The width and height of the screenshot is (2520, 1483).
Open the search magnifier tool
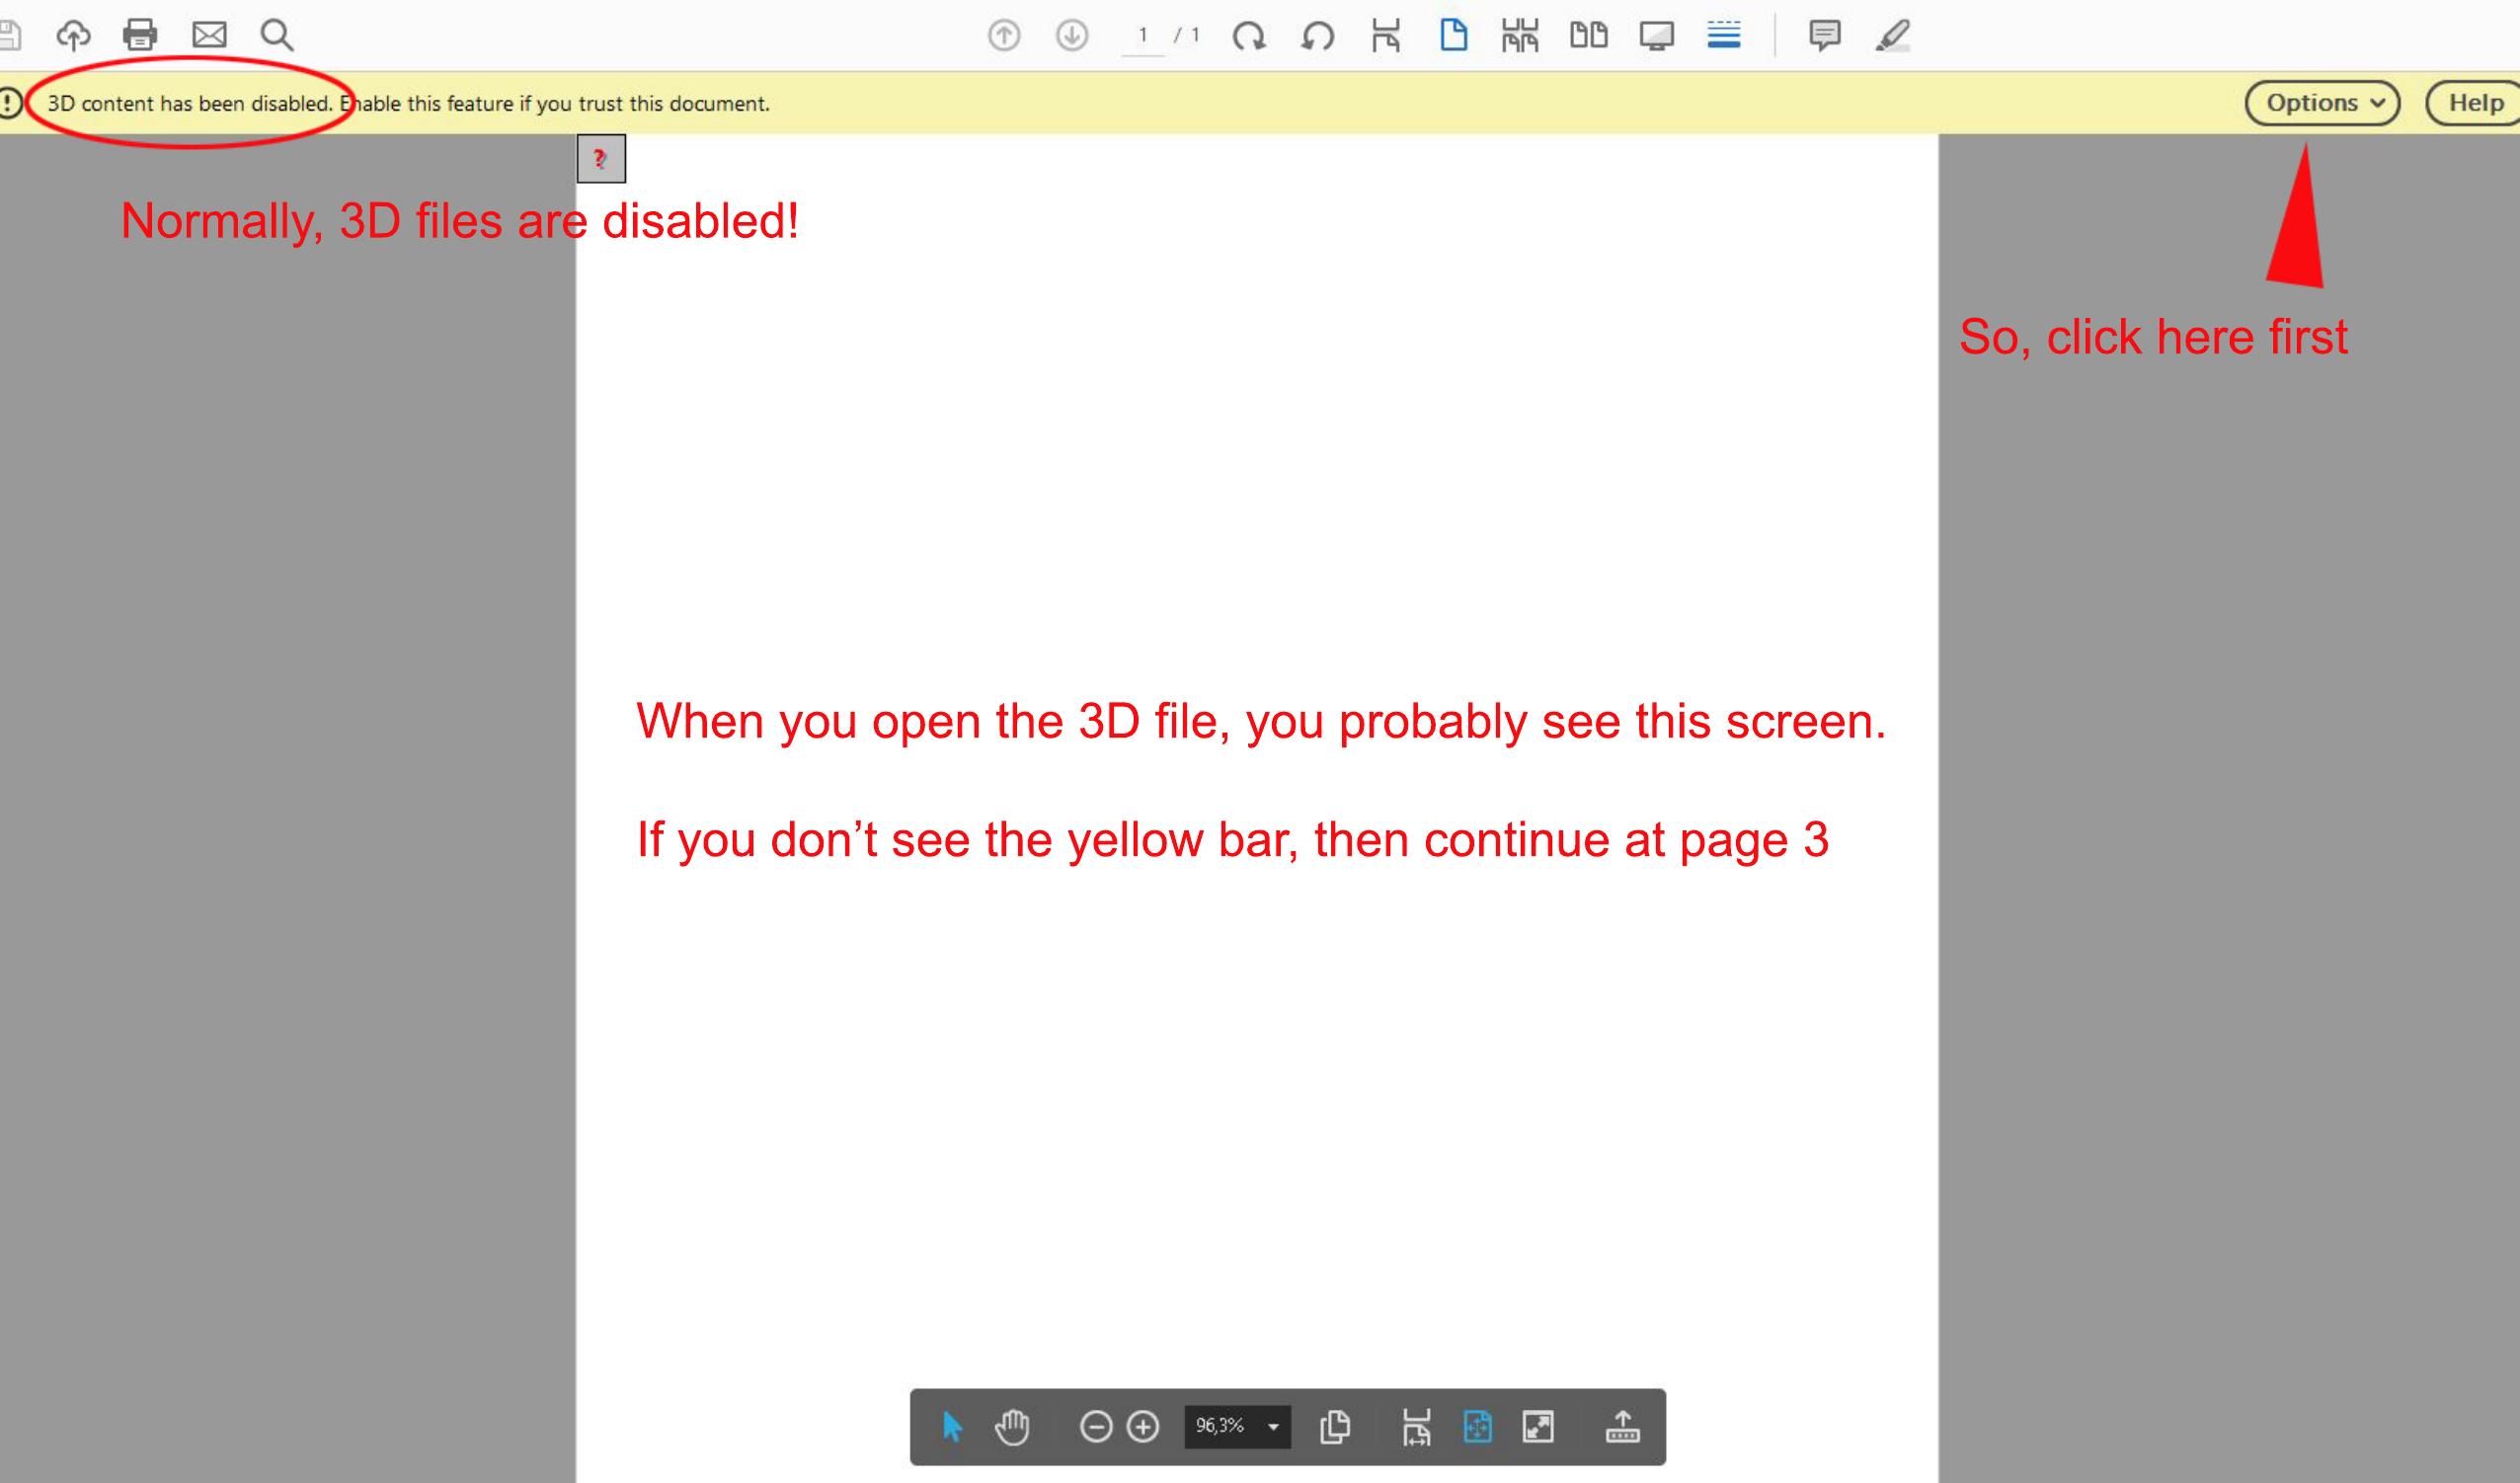[277, 35]
